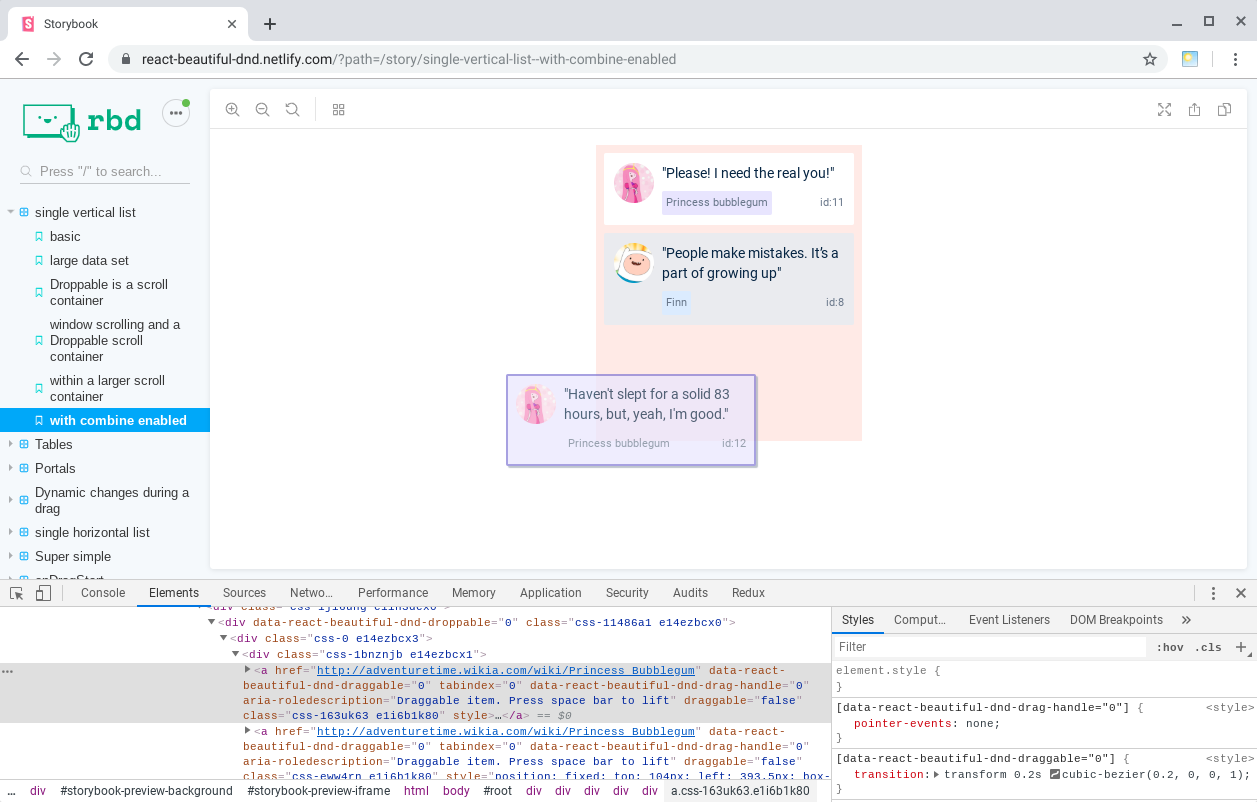1257x802 pixels.
Task: Show more Styles pane tabs
Action: [x=1186, y=620]
